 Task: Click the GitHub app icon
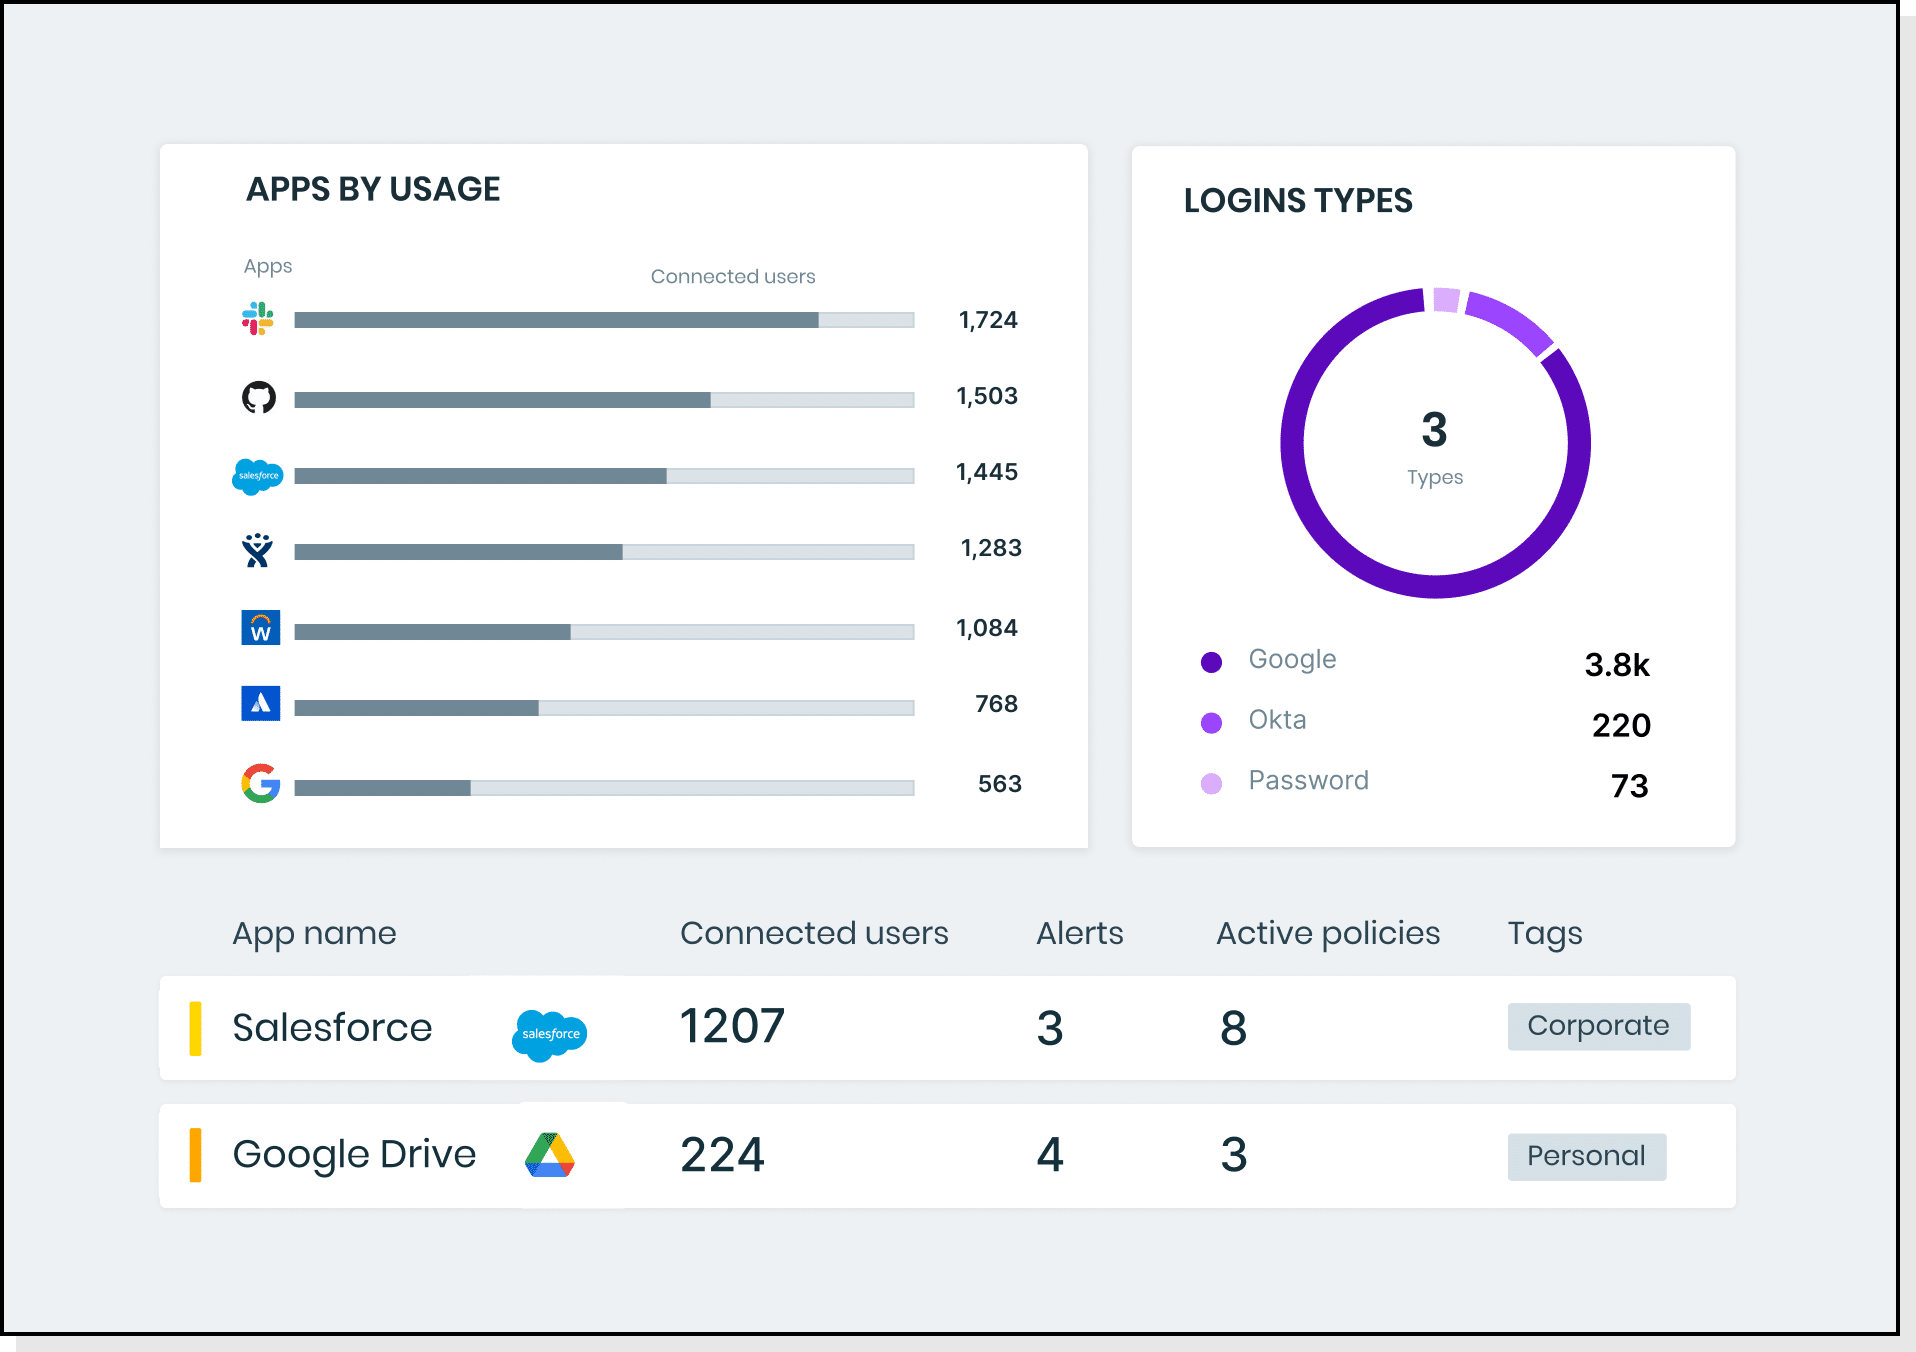coord(259,396)
